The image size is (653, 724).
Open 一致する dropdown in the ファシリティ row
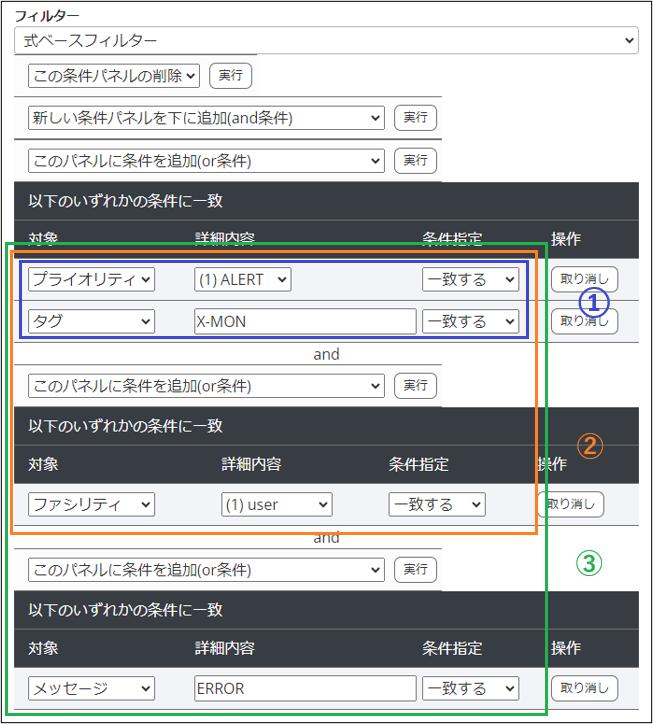coord(437,505)
